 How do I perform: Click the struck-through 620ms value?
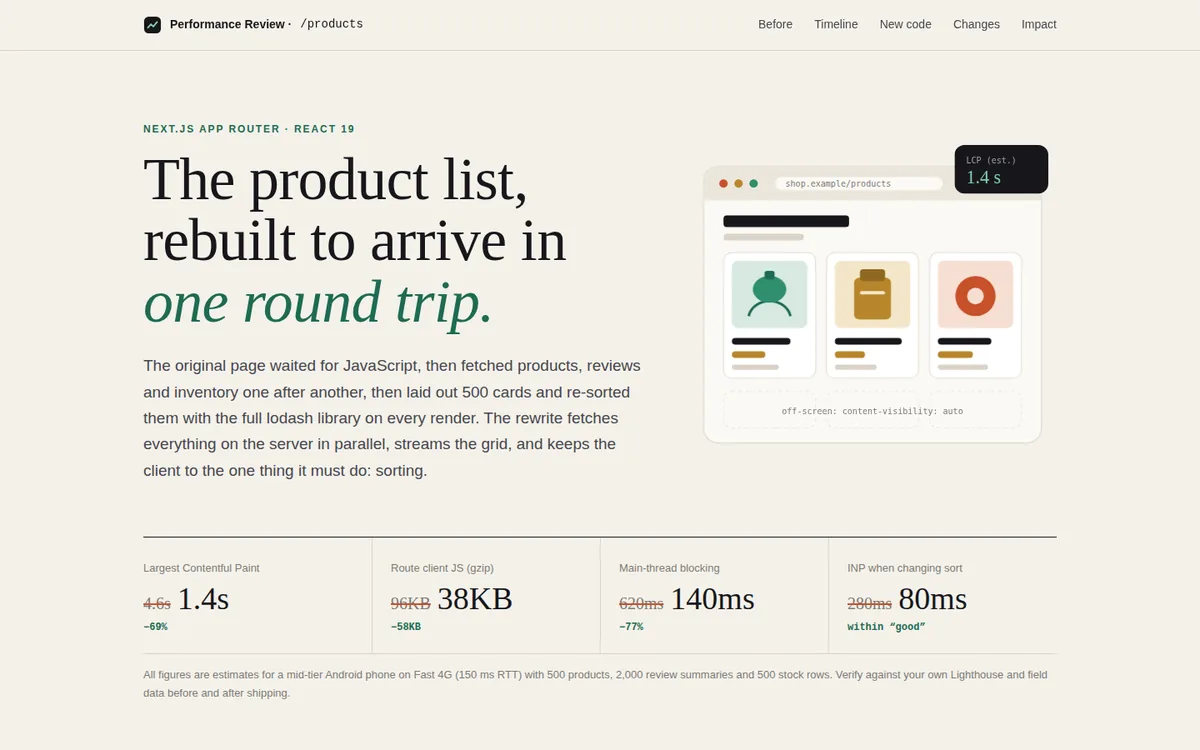click(641, 603)
